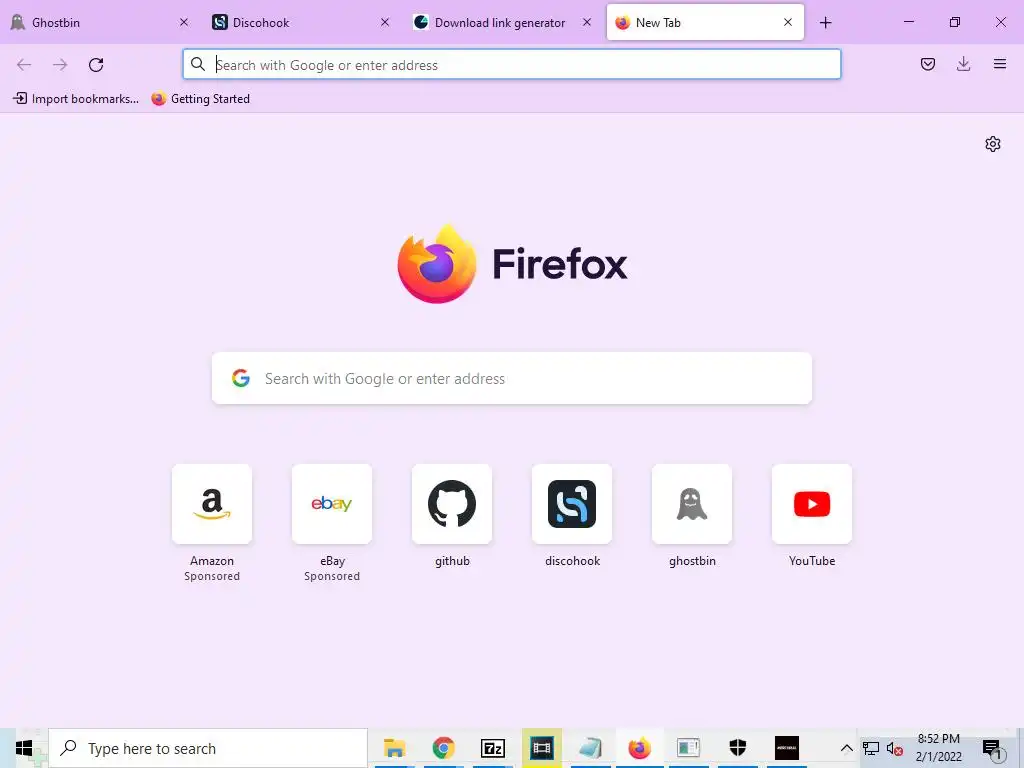Open the notification center
1024x768 pixels.
(x=992, y=749)
